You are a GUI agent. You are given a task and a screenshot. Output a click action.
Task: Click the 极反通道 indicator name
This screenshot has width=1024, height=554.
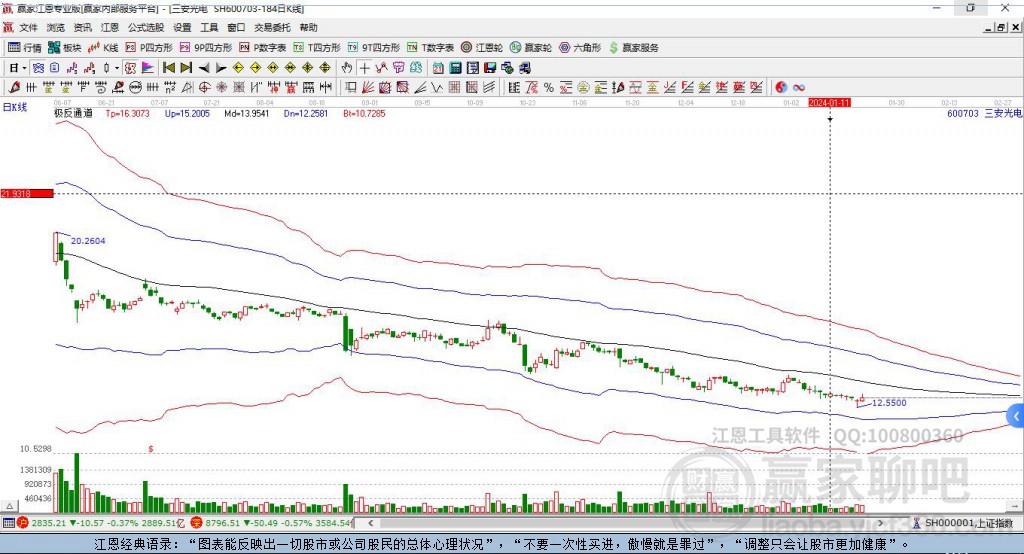73,113
